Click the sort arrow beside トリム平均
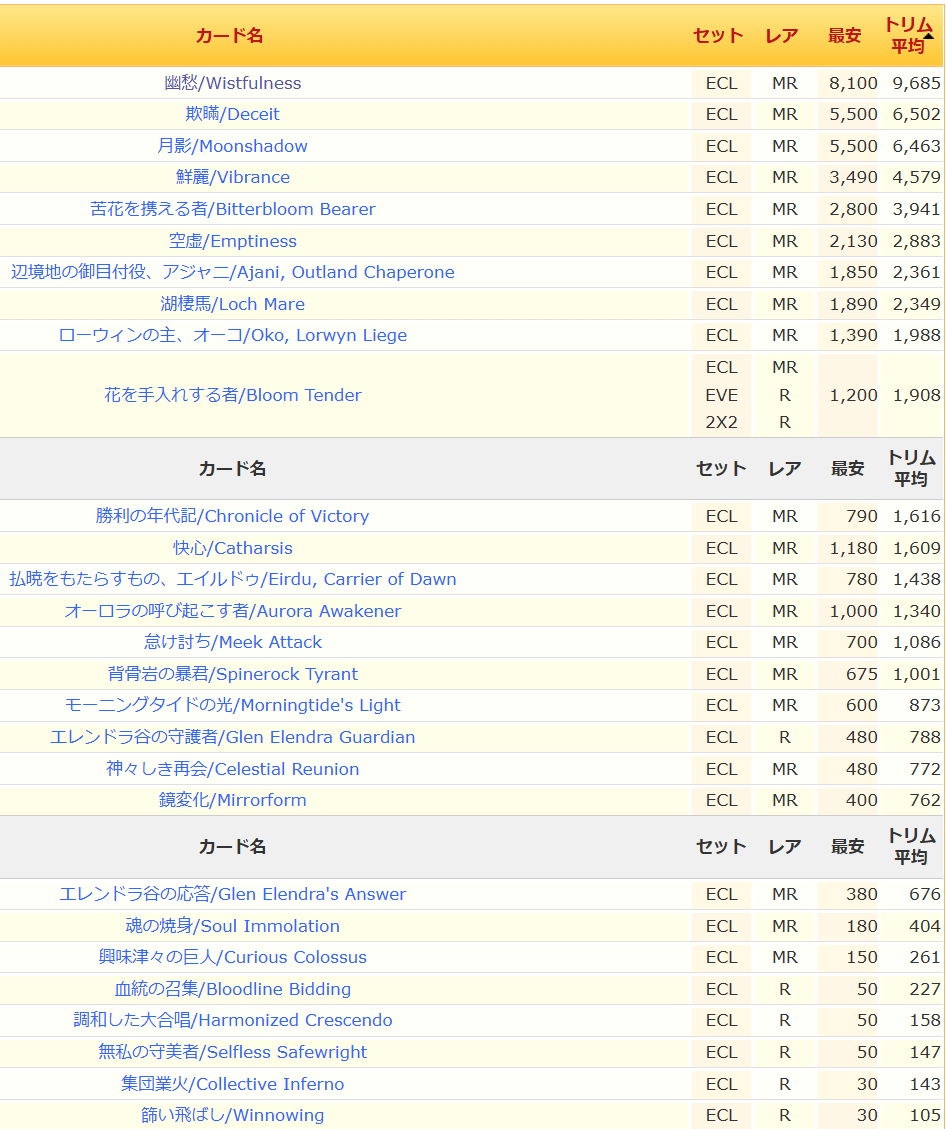Image resolution: width=946 pixels, height=1129 pixels. pyautogui.click(x=928, y=36)
